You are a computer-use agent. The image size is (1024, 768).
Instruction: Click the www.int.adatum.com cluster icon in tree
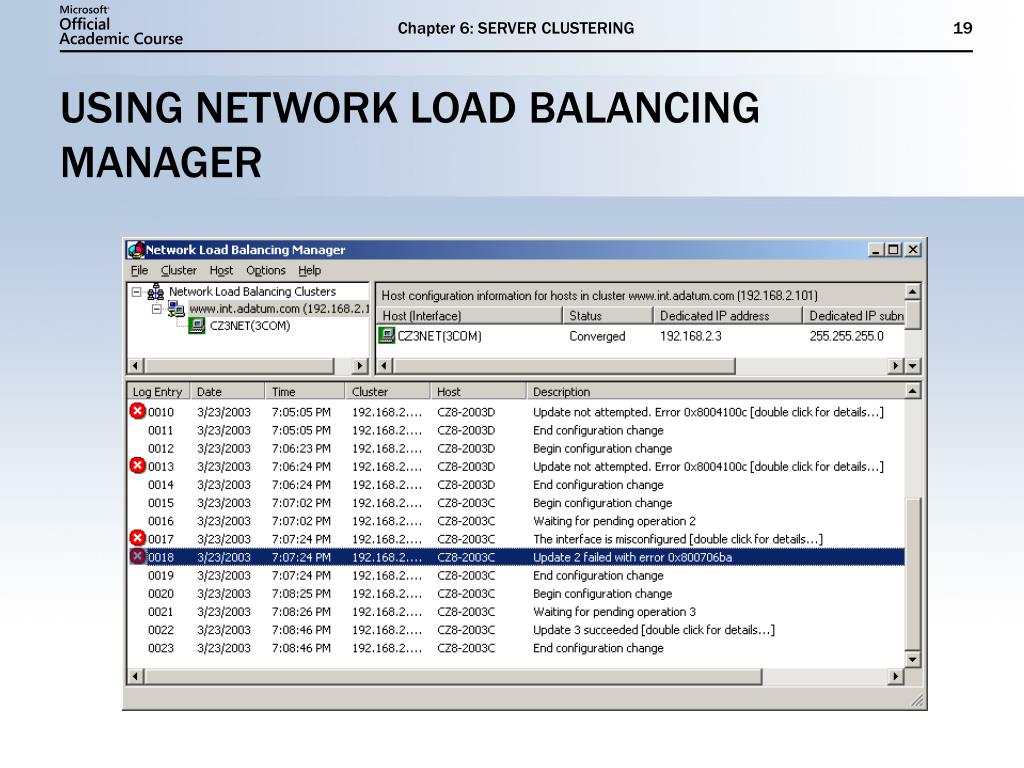(176, 309)
